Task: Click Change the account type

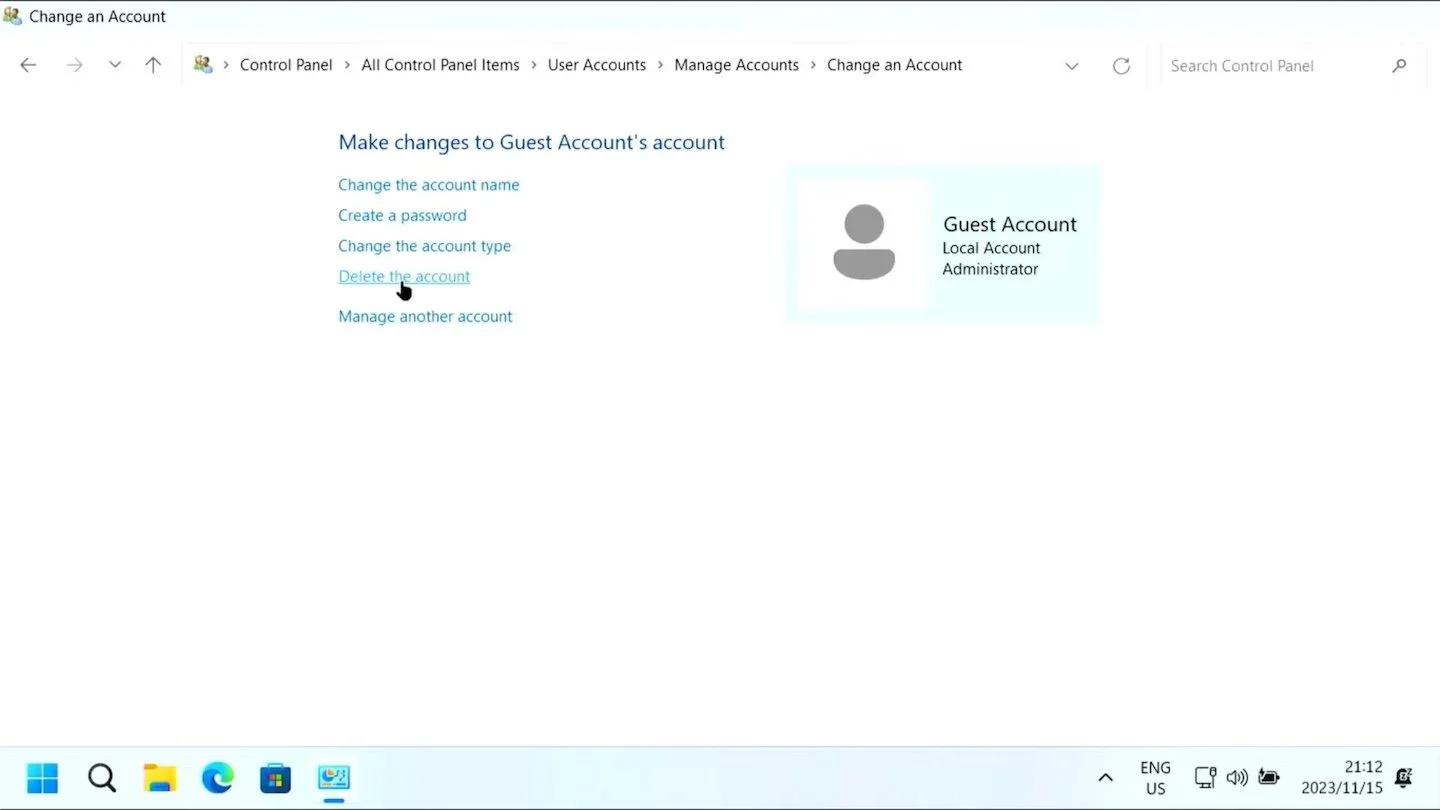Action: click(424, 246)
